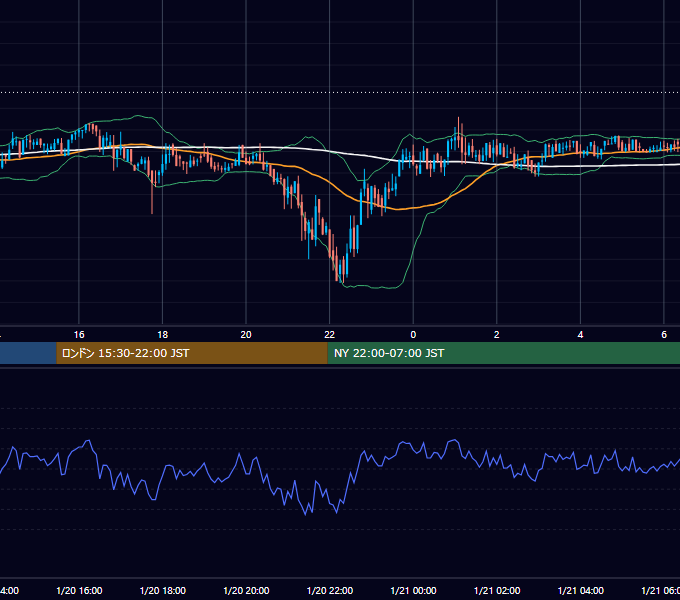Click the 1/20 16:00 indicator axis label
The image size is (680, 600).
pyautogui.click(x=79, y=591)
